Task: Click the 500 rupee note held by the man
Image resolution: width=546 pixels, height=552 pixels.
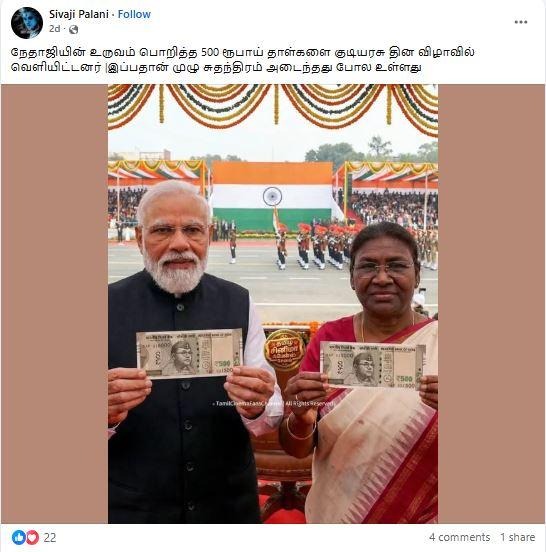Action: click(189, 353)
